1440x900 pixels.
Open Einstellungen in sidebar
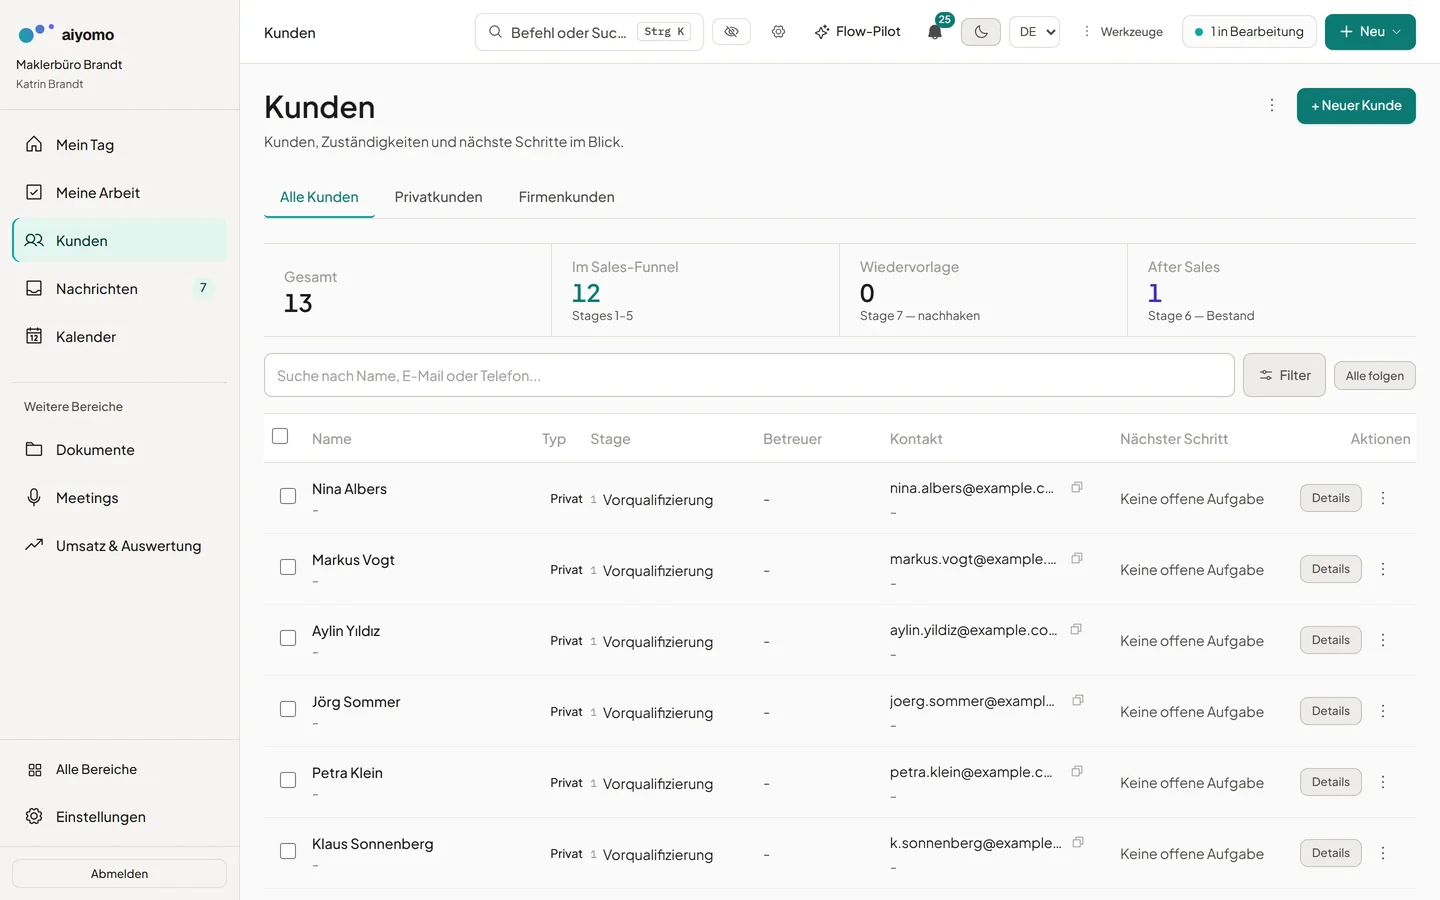[120, 817]
